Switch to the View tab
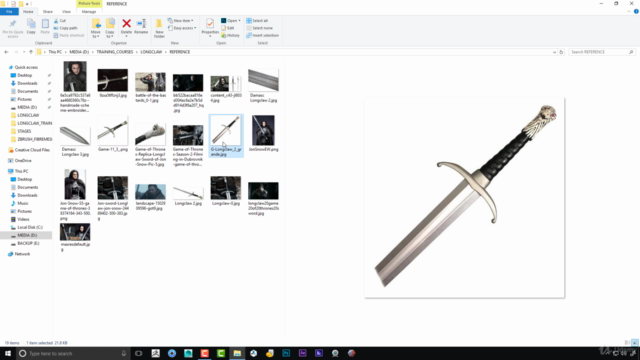 click(x=66, y=12)
